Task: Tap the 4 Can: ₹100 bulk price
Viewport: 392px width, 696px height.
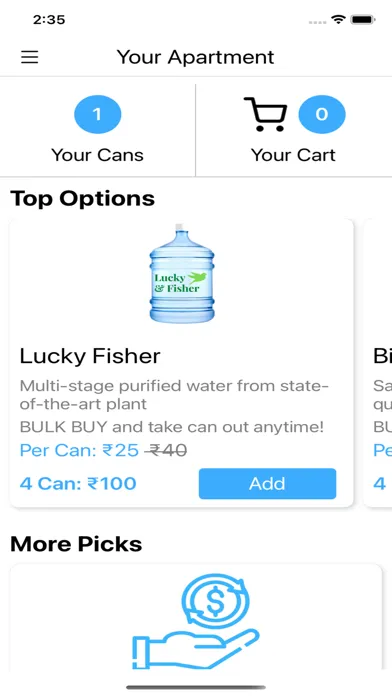Action: 78,483
